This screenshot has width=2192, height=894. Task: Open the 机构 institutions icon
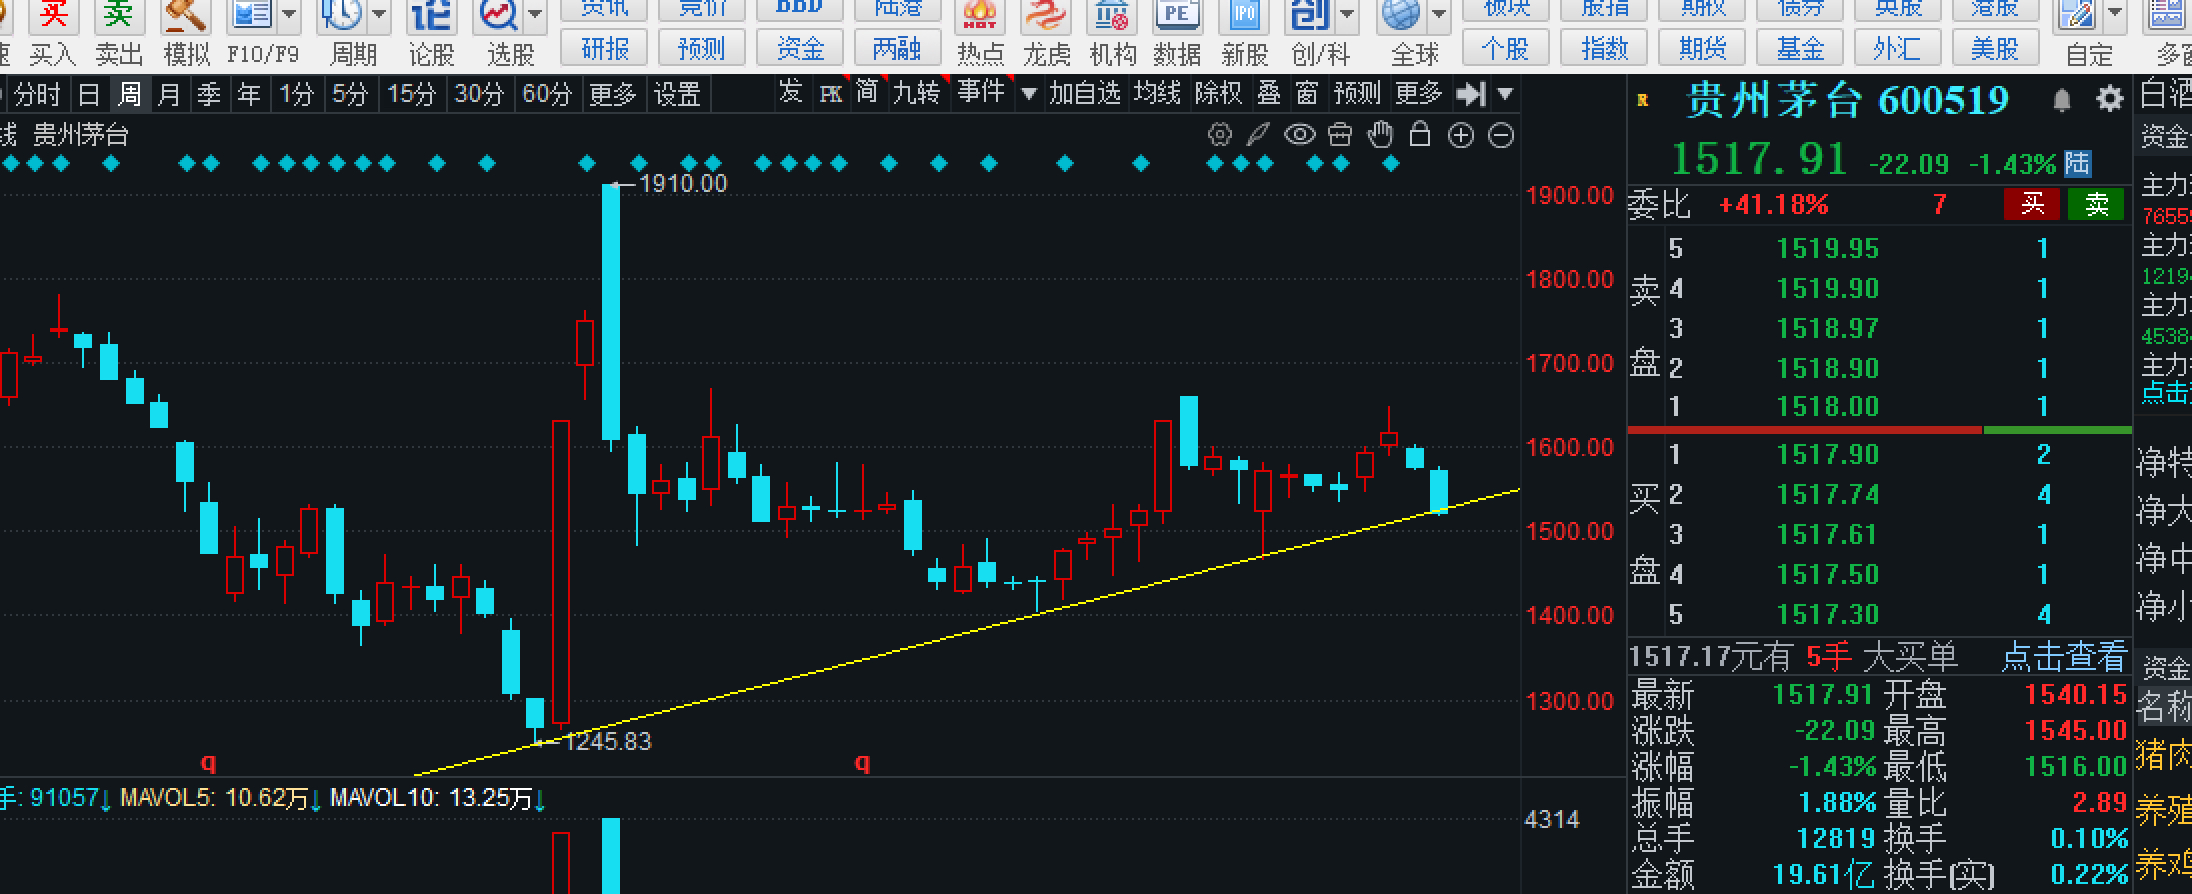[1111, 16]
